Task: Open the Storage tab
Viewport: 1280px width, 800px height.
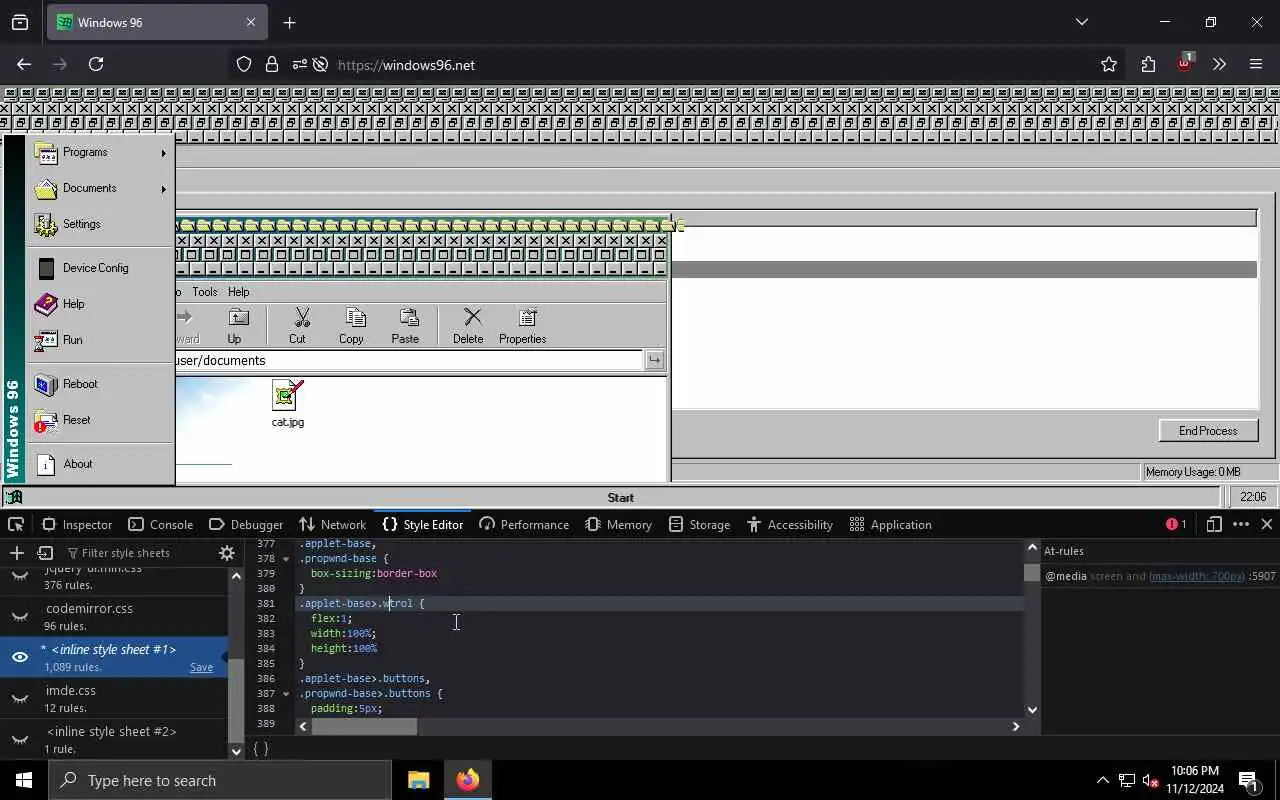Action: point(700,524)
